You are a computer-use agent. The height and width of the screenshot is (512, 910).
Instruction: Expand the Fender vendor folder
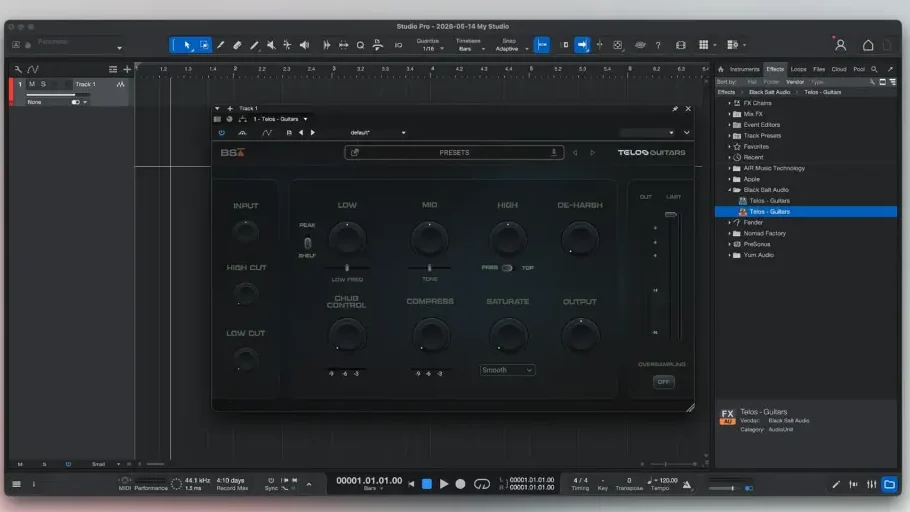(x=730, y=222)
